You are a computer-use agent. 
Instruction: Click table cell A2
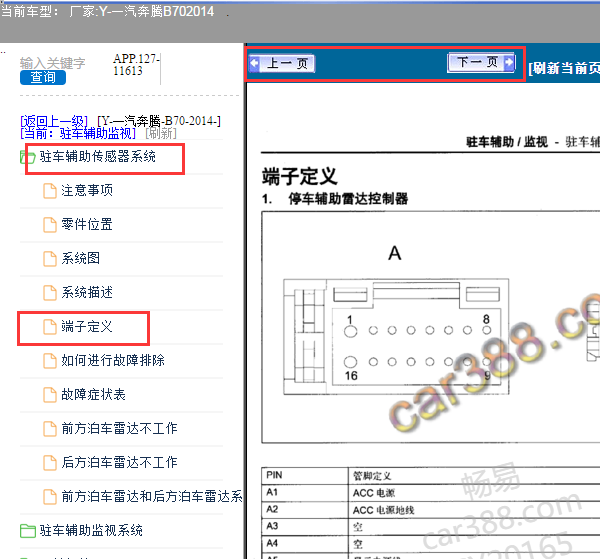point(305,509)
